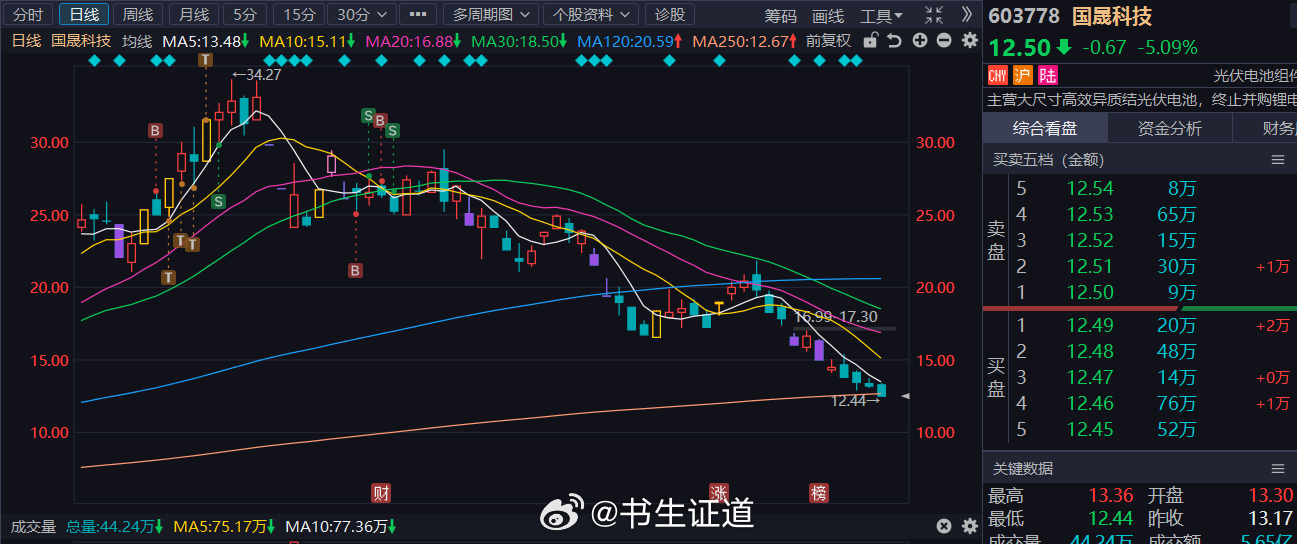Switch to the 分时 intraday chart
This screenshot has height=544, width=1297.
[27, 14]
